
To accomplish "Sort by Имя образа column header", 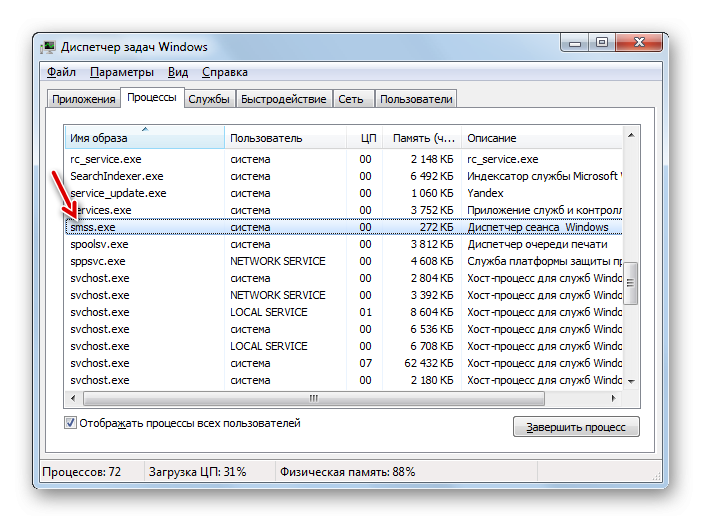I will pyautogui.click(x=145, y=138).
